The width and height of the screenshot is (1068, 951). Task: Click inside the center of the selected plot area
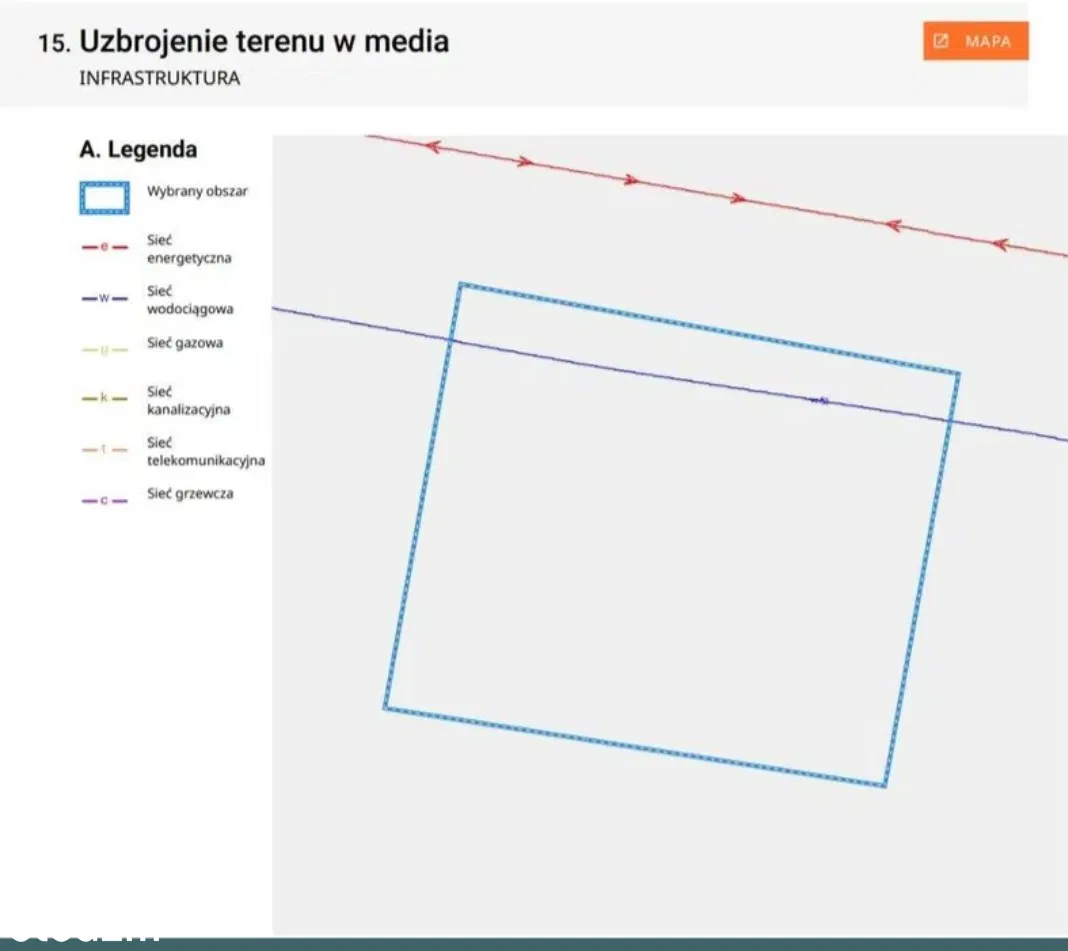pyautogui.click(x=672, y=535)
